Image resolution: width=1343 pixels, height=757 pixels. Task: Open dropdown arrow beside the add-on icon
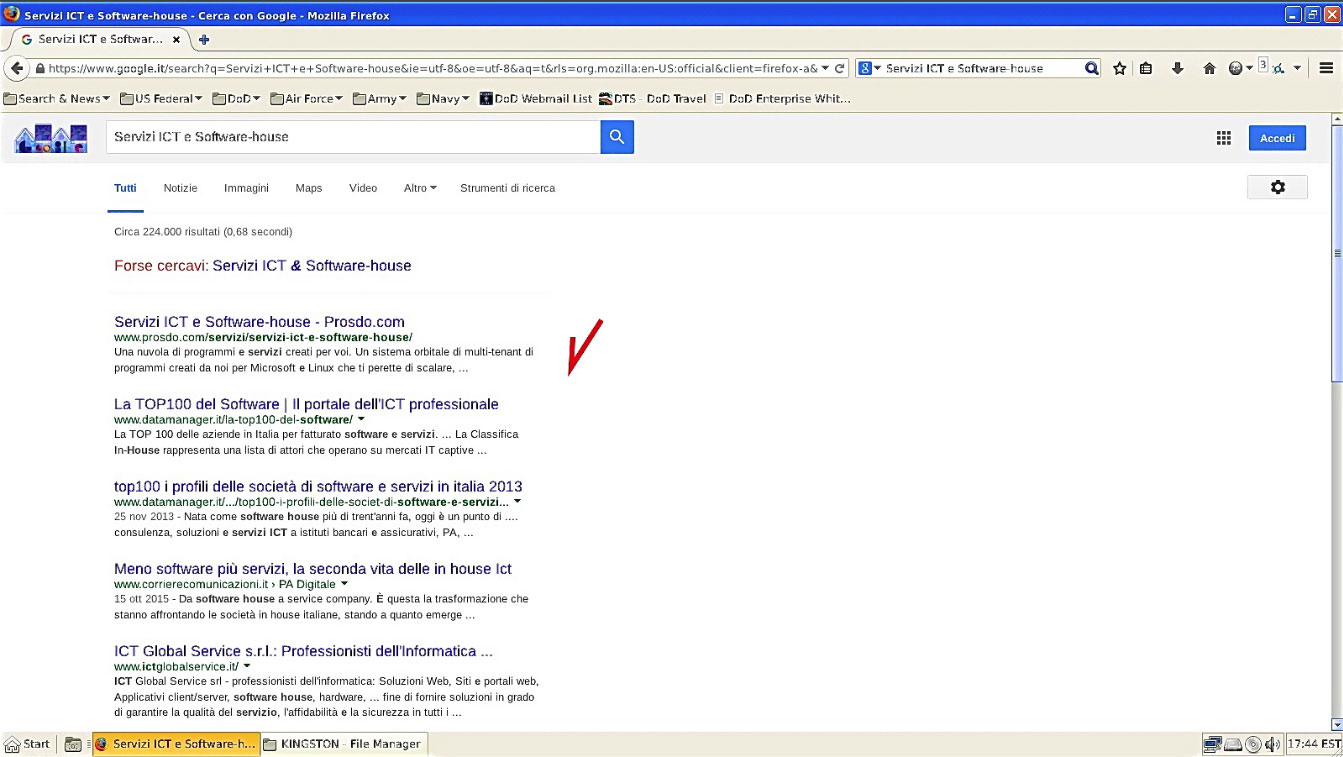[x=1297, y=68]
